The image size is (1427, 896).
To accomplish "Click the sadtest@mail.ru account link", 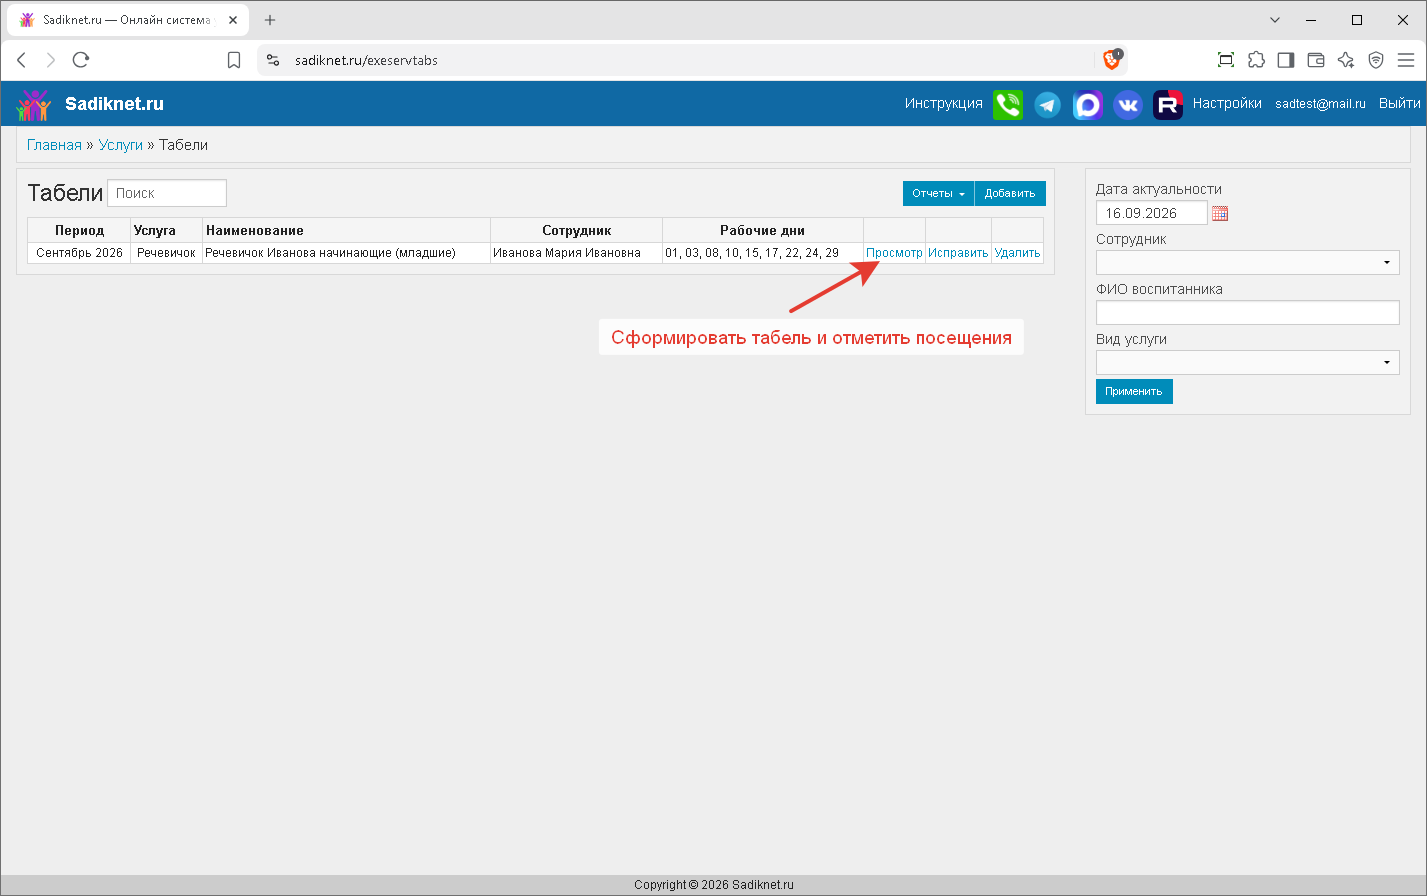I will (1320, 104).
